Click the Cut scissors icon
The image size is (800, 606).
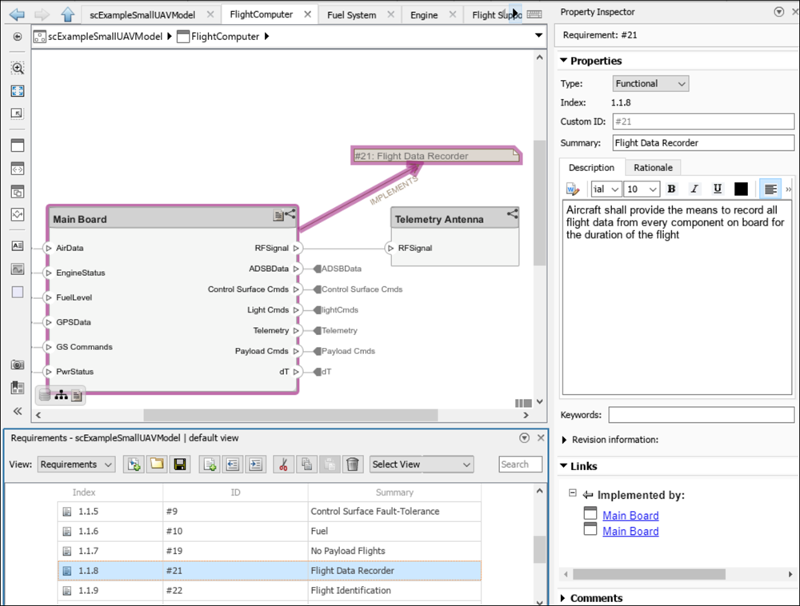(284, 464)
